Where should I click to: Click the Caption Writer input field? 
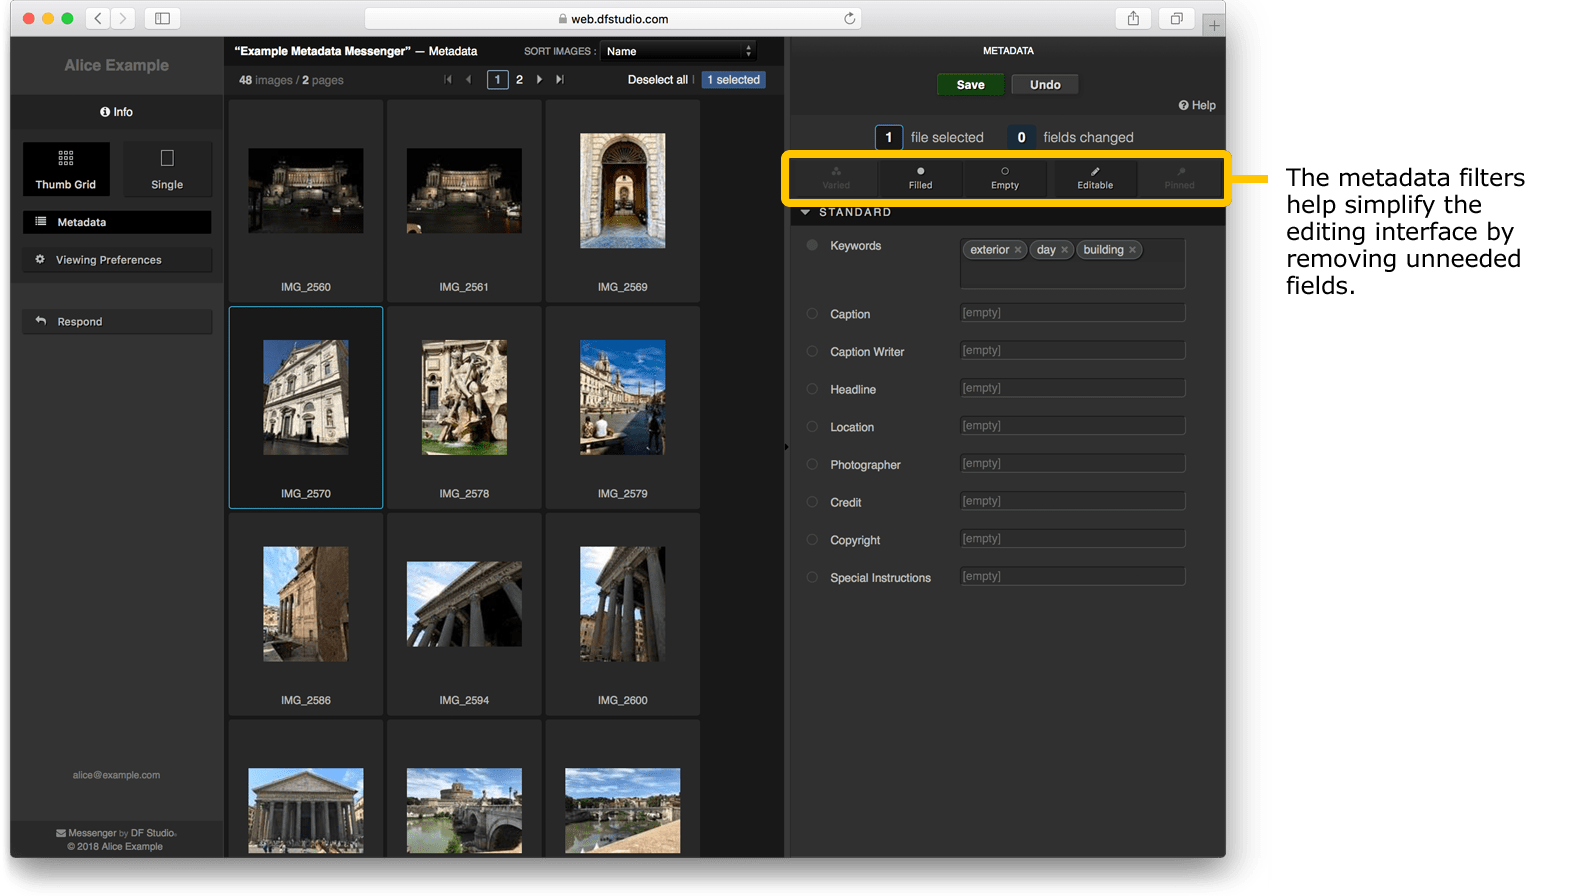tap(1073, 350)
